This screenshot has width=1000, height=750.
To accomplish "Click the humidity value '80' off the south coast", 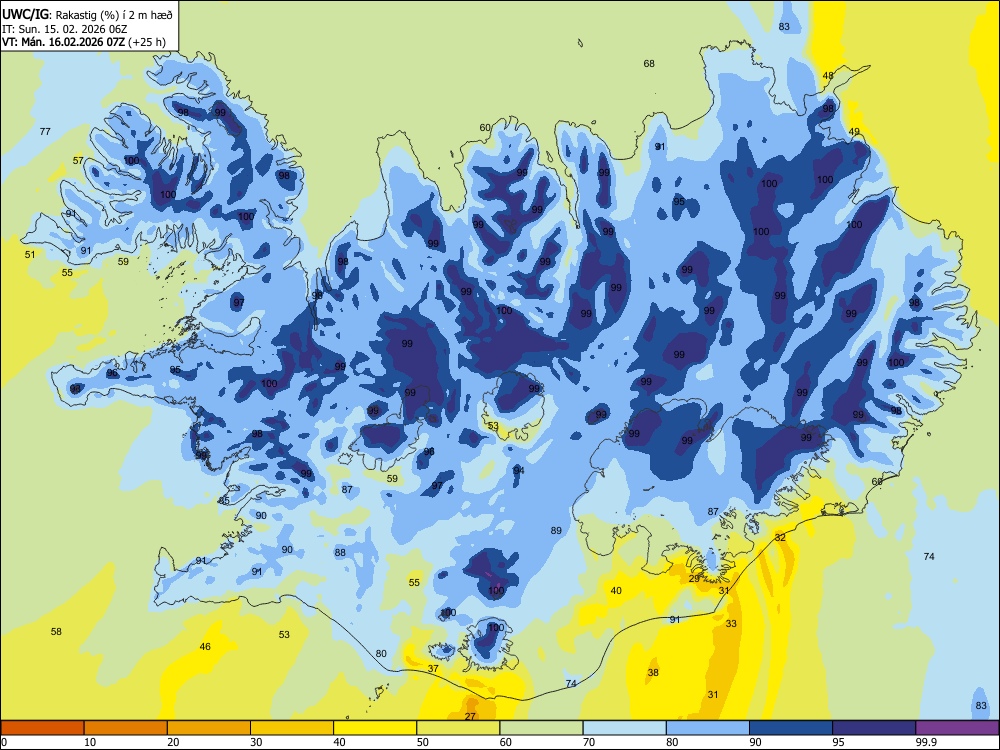I will 381,653.
